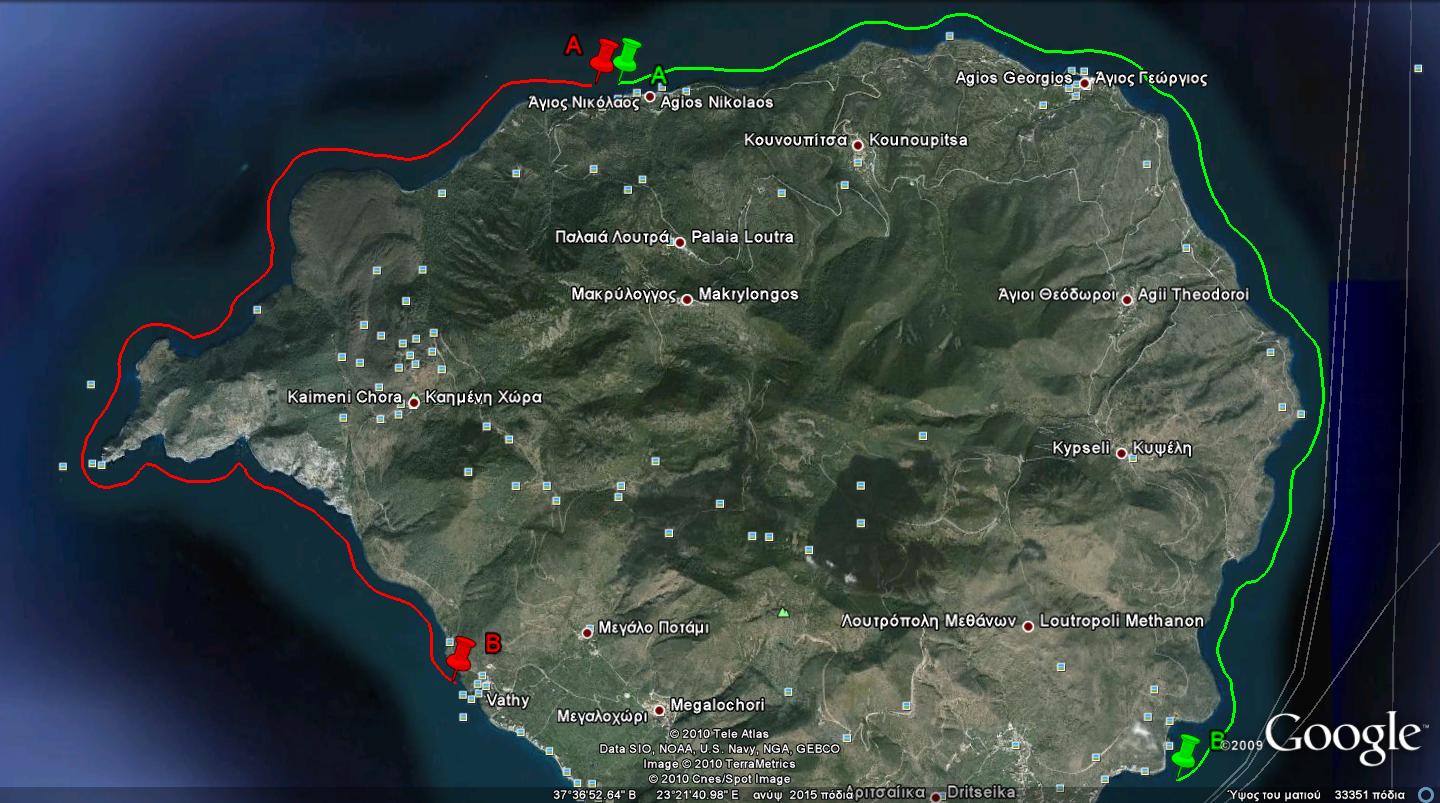Open the Agii Theodoroi place marker
Screen dimensions: 1440x803
[1127, 299]
